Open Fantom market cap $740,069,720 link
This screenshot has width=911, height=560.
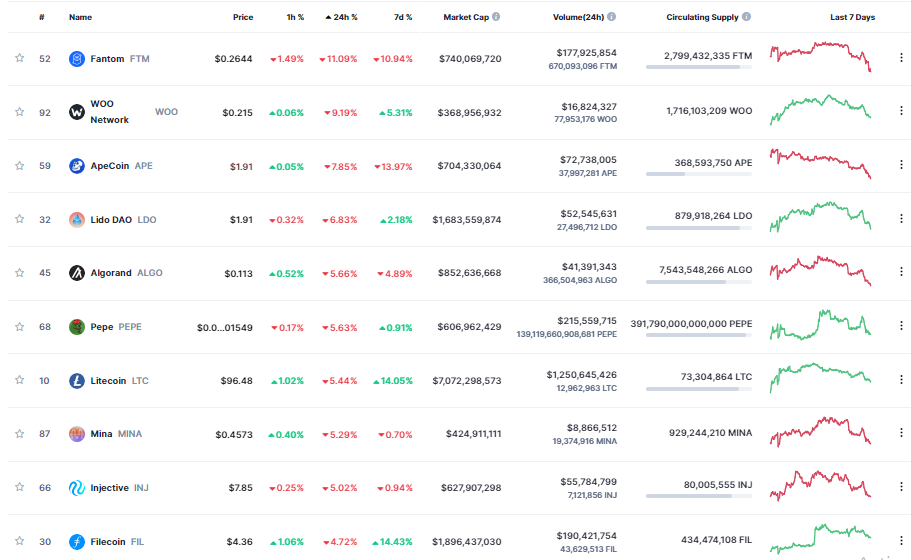tap(470, 59)
